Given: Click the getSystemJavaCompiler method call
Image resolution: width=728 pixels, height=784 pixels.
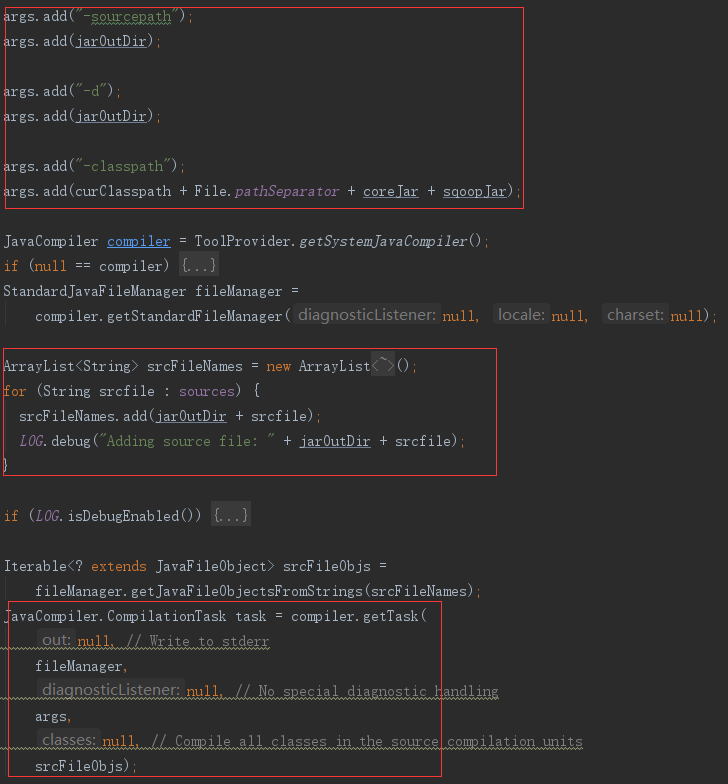Looking at the screenshot, I should pyautogui.click(x=383, y=242).
